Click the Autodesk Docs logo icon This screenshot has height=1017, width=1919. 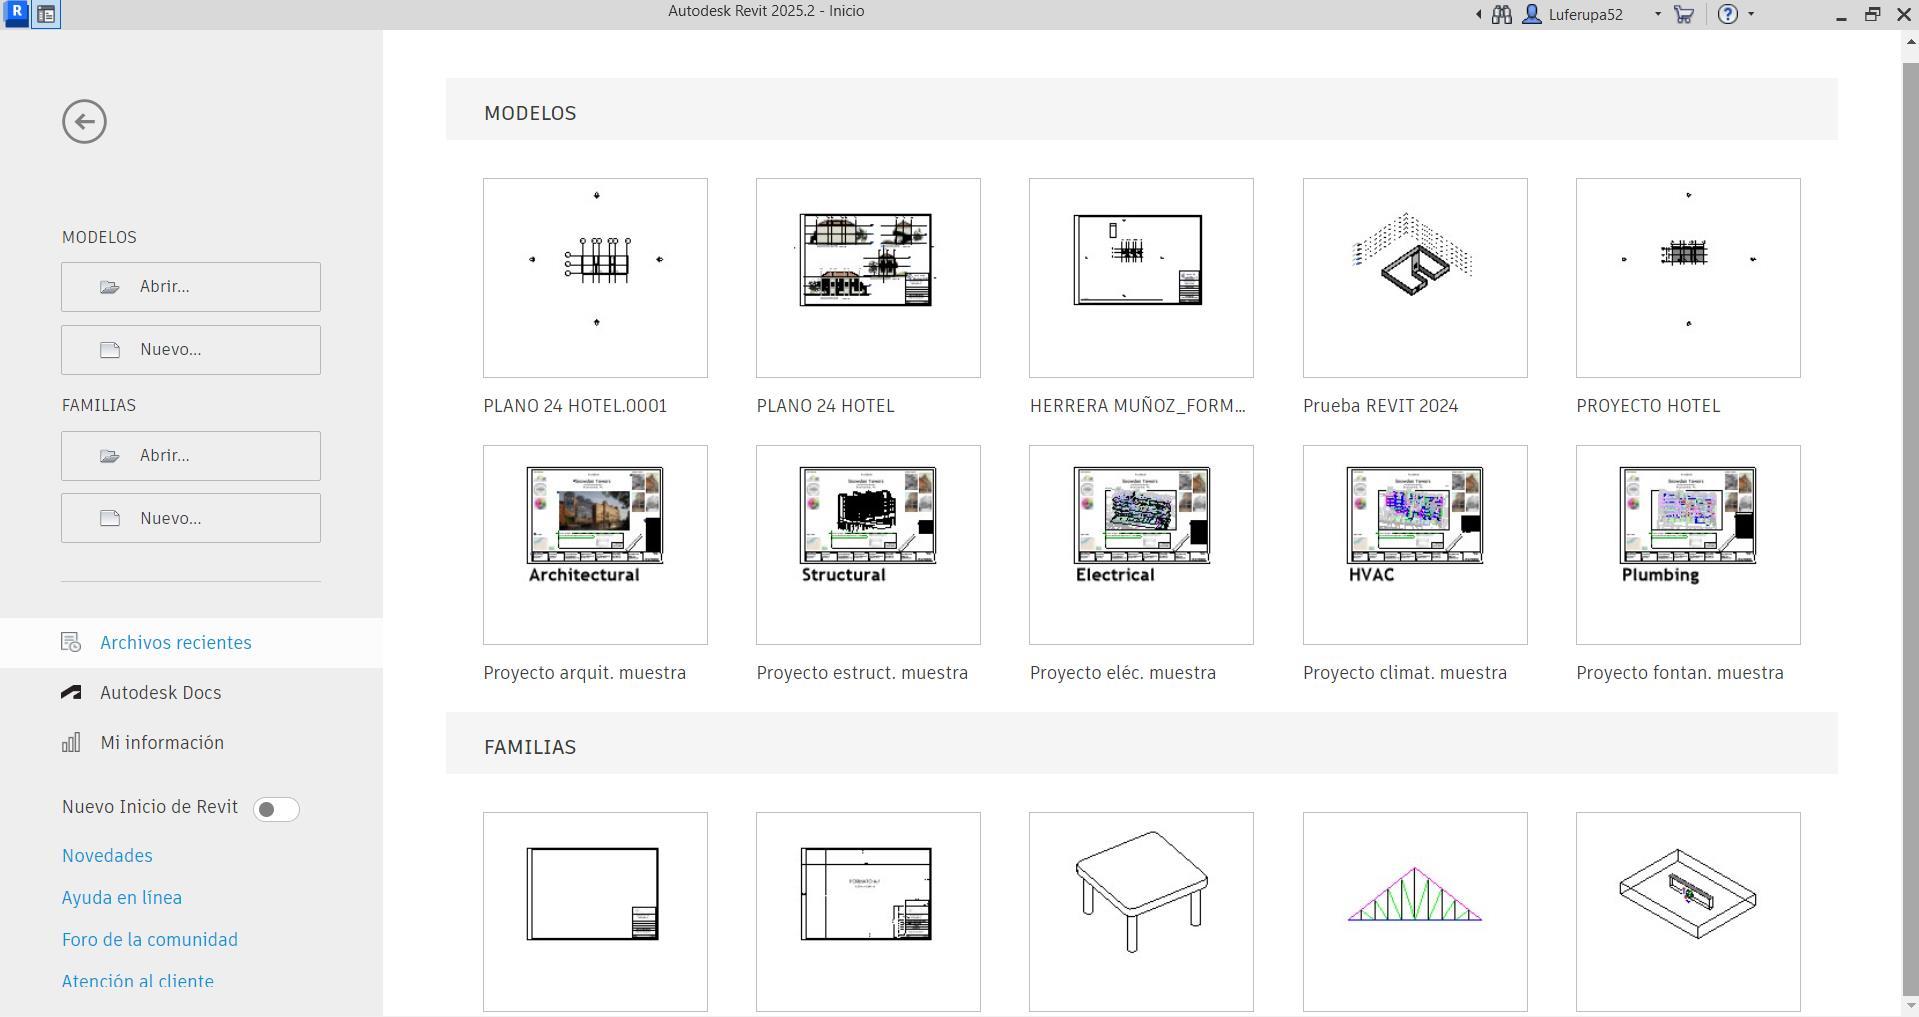click(x=71, y=692)
